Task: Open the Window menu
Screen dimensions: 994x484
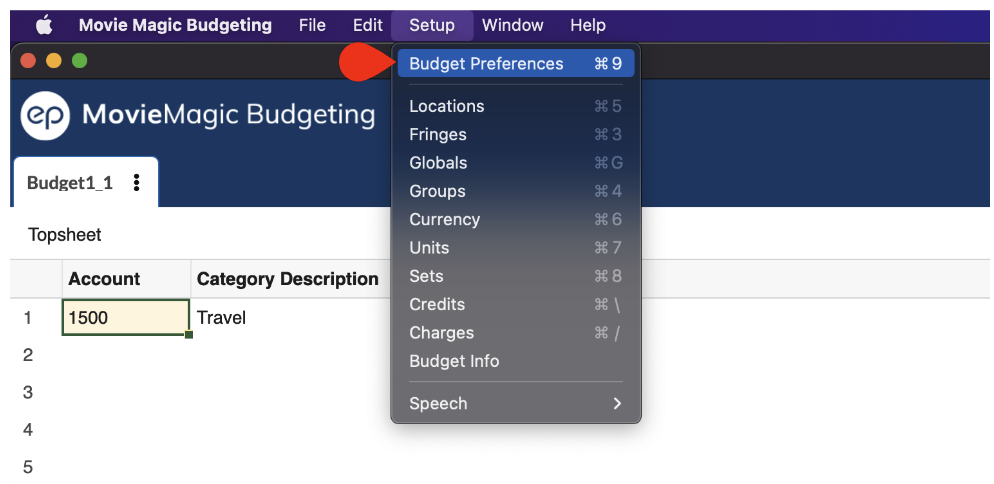Action: [x=512, y=25]
